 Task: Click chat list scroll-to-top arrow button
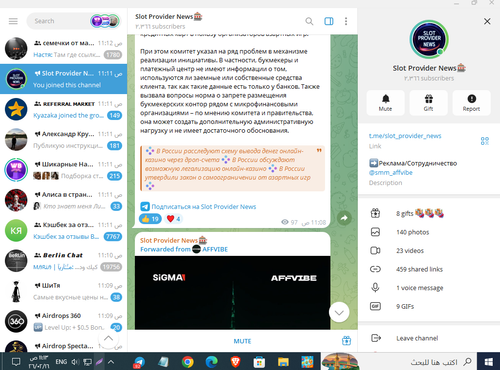(108, 338)
